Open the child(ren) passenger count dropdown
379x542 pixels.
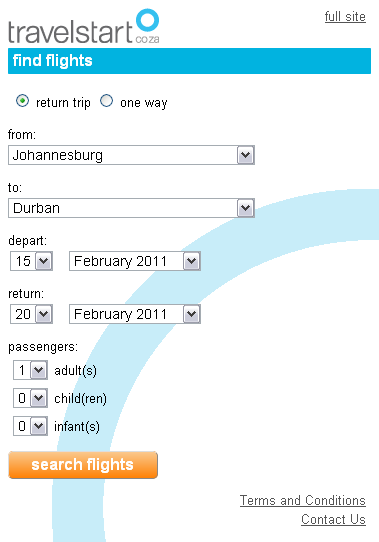click(30, 398)
